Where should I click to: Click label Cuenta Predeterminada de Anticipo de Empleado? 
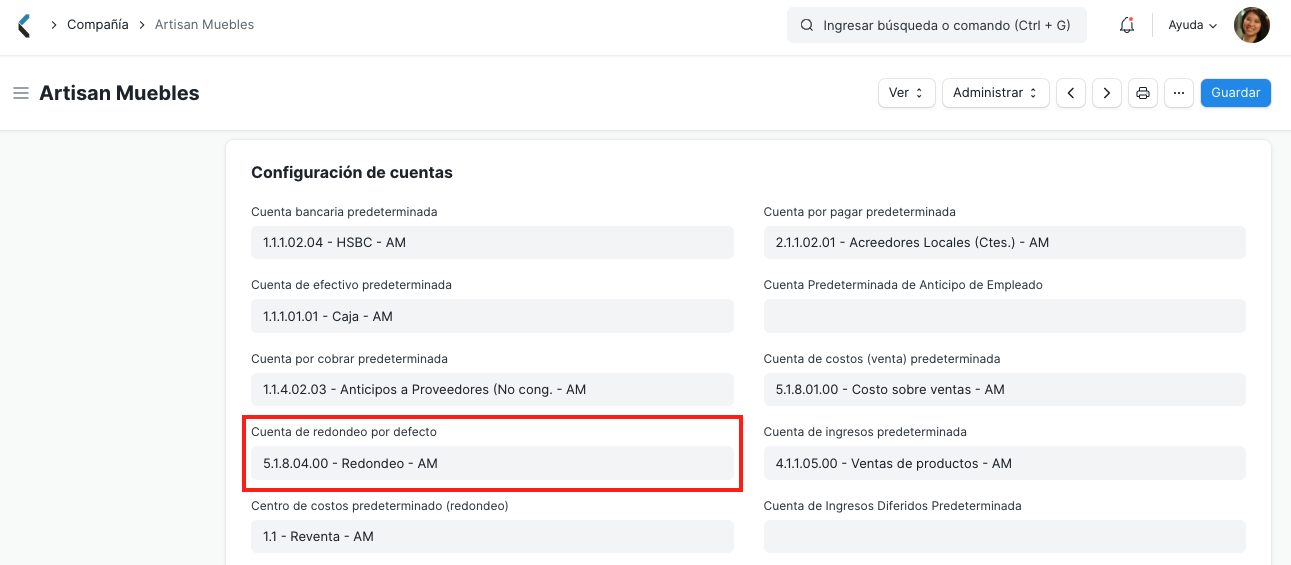click(x=903, y=285)
